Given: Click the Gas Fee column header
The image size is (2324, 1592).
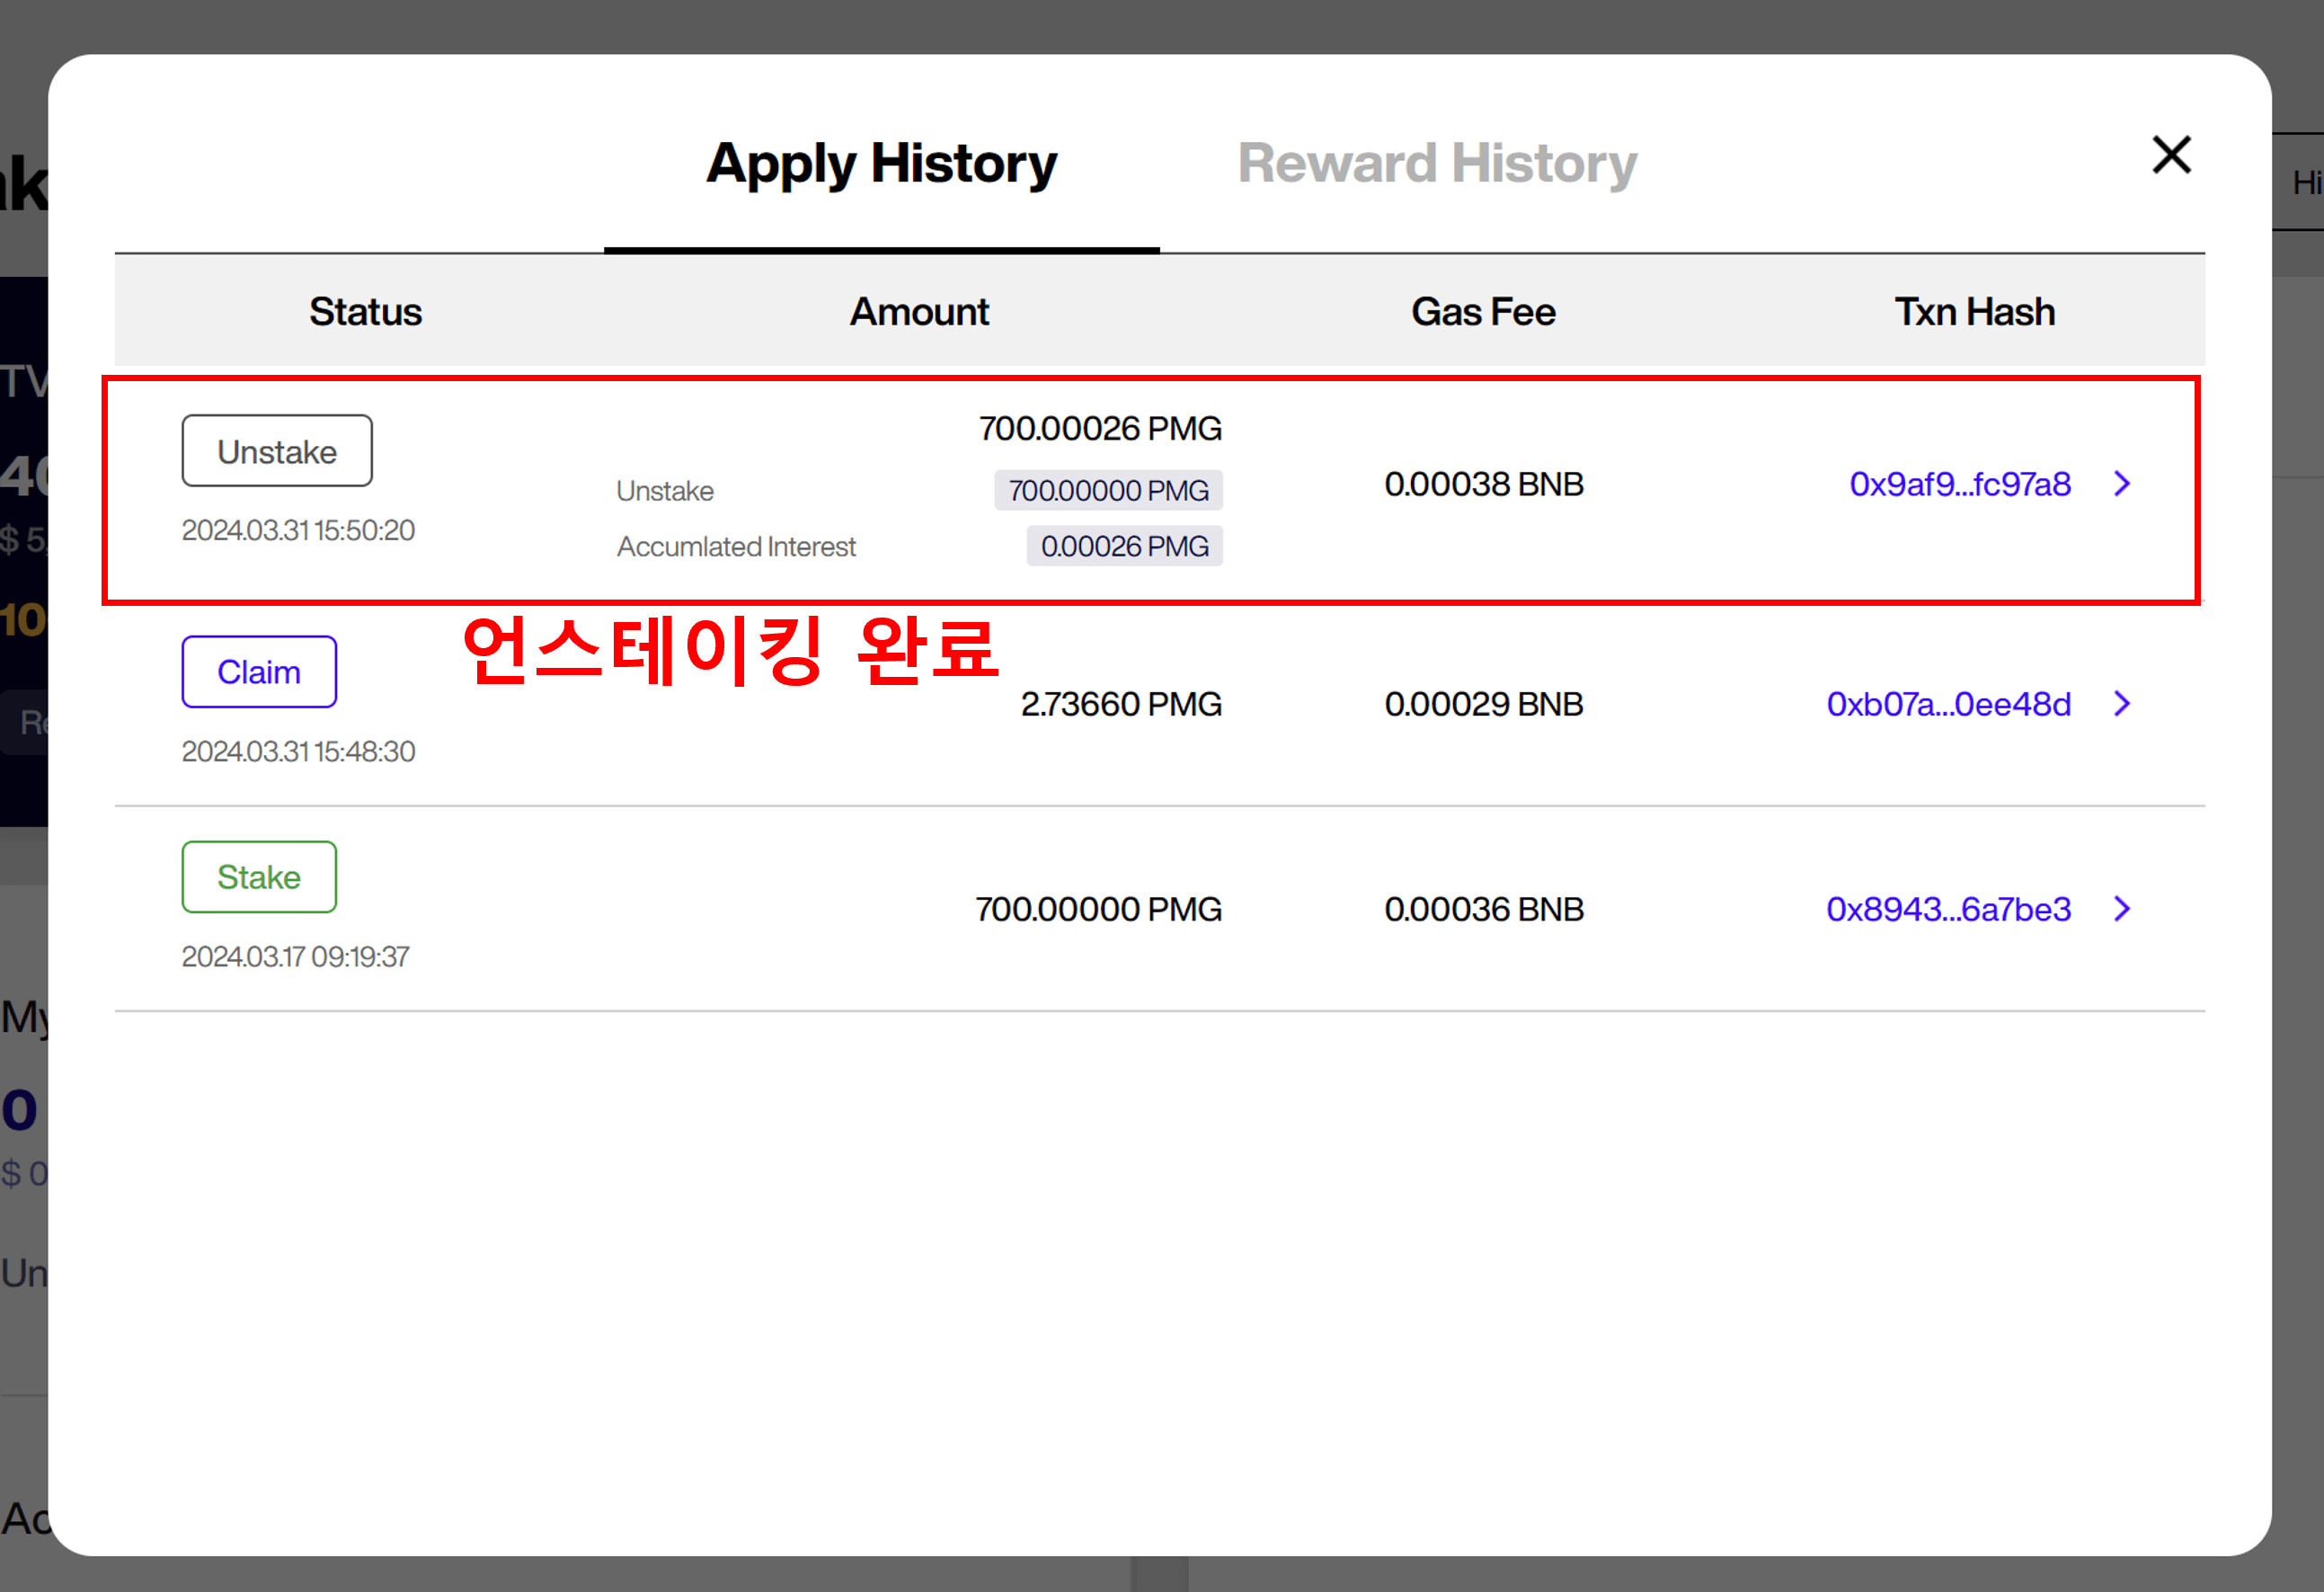Looking at the screenshot, I should (1482, 311).
